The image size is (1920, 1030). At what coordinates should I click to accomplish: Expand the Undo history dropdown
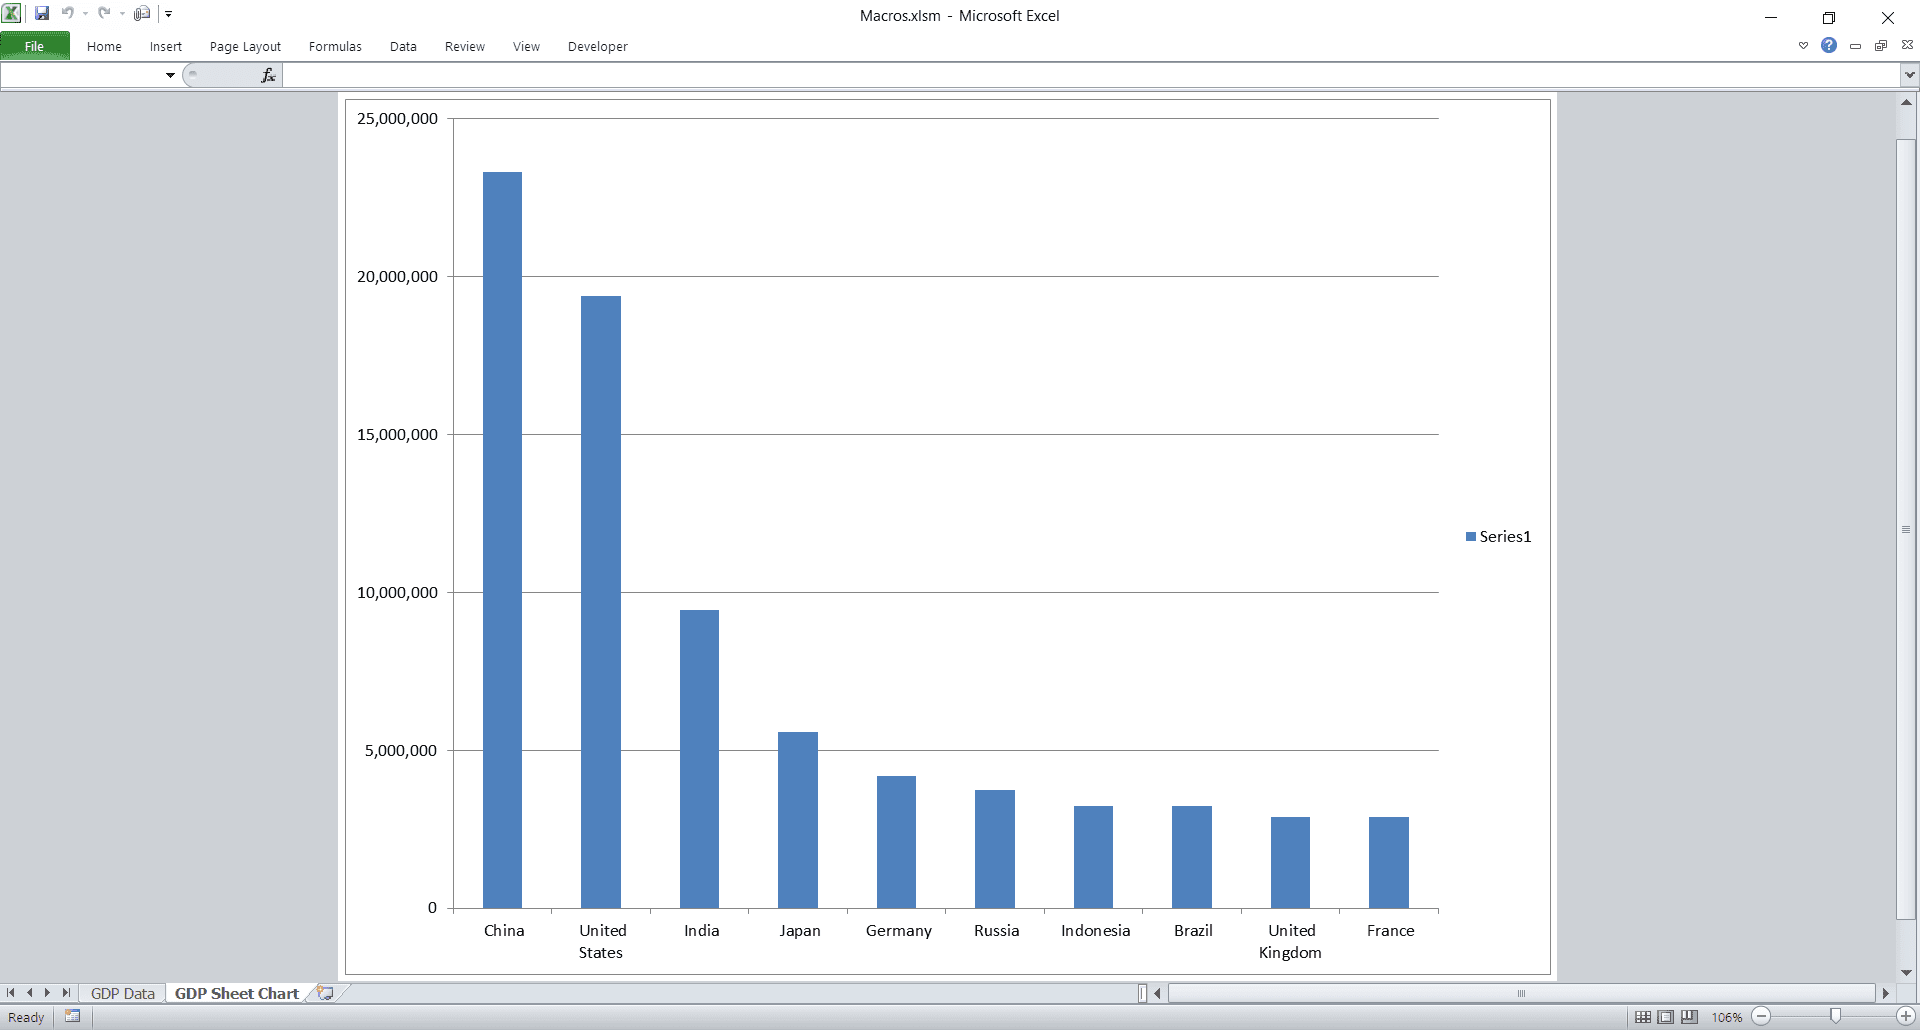click(x=85, y=14)
